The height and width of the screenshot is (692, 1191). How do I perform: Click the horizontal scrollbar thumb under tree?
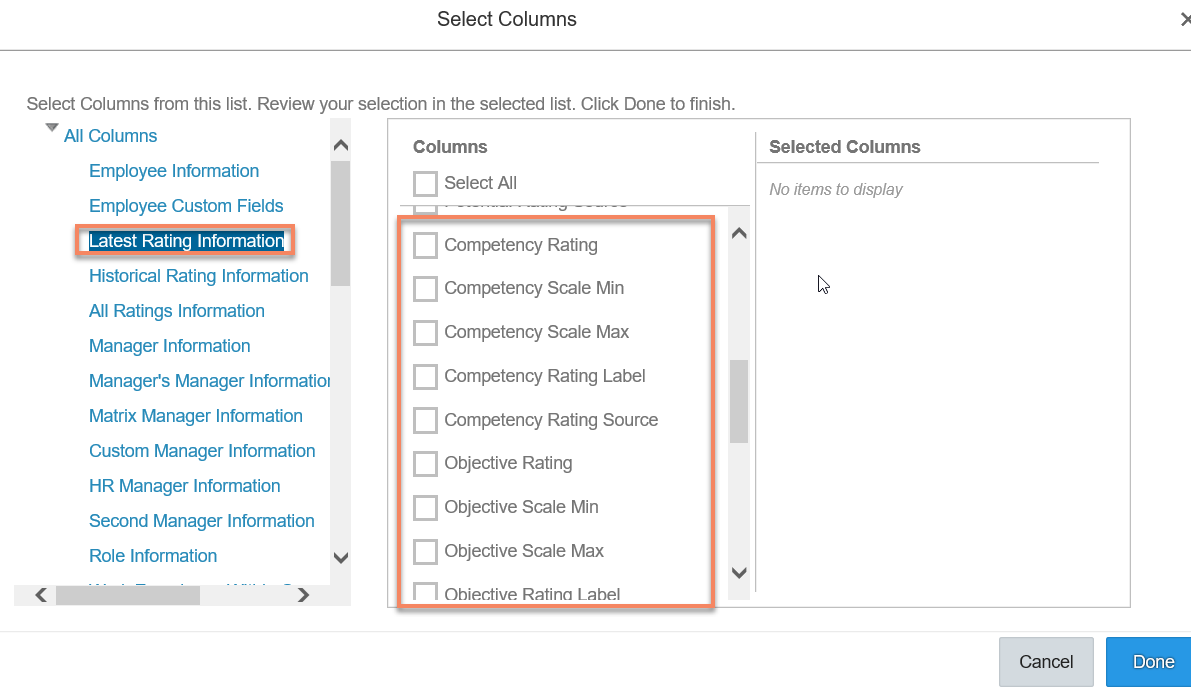point(128,596)
